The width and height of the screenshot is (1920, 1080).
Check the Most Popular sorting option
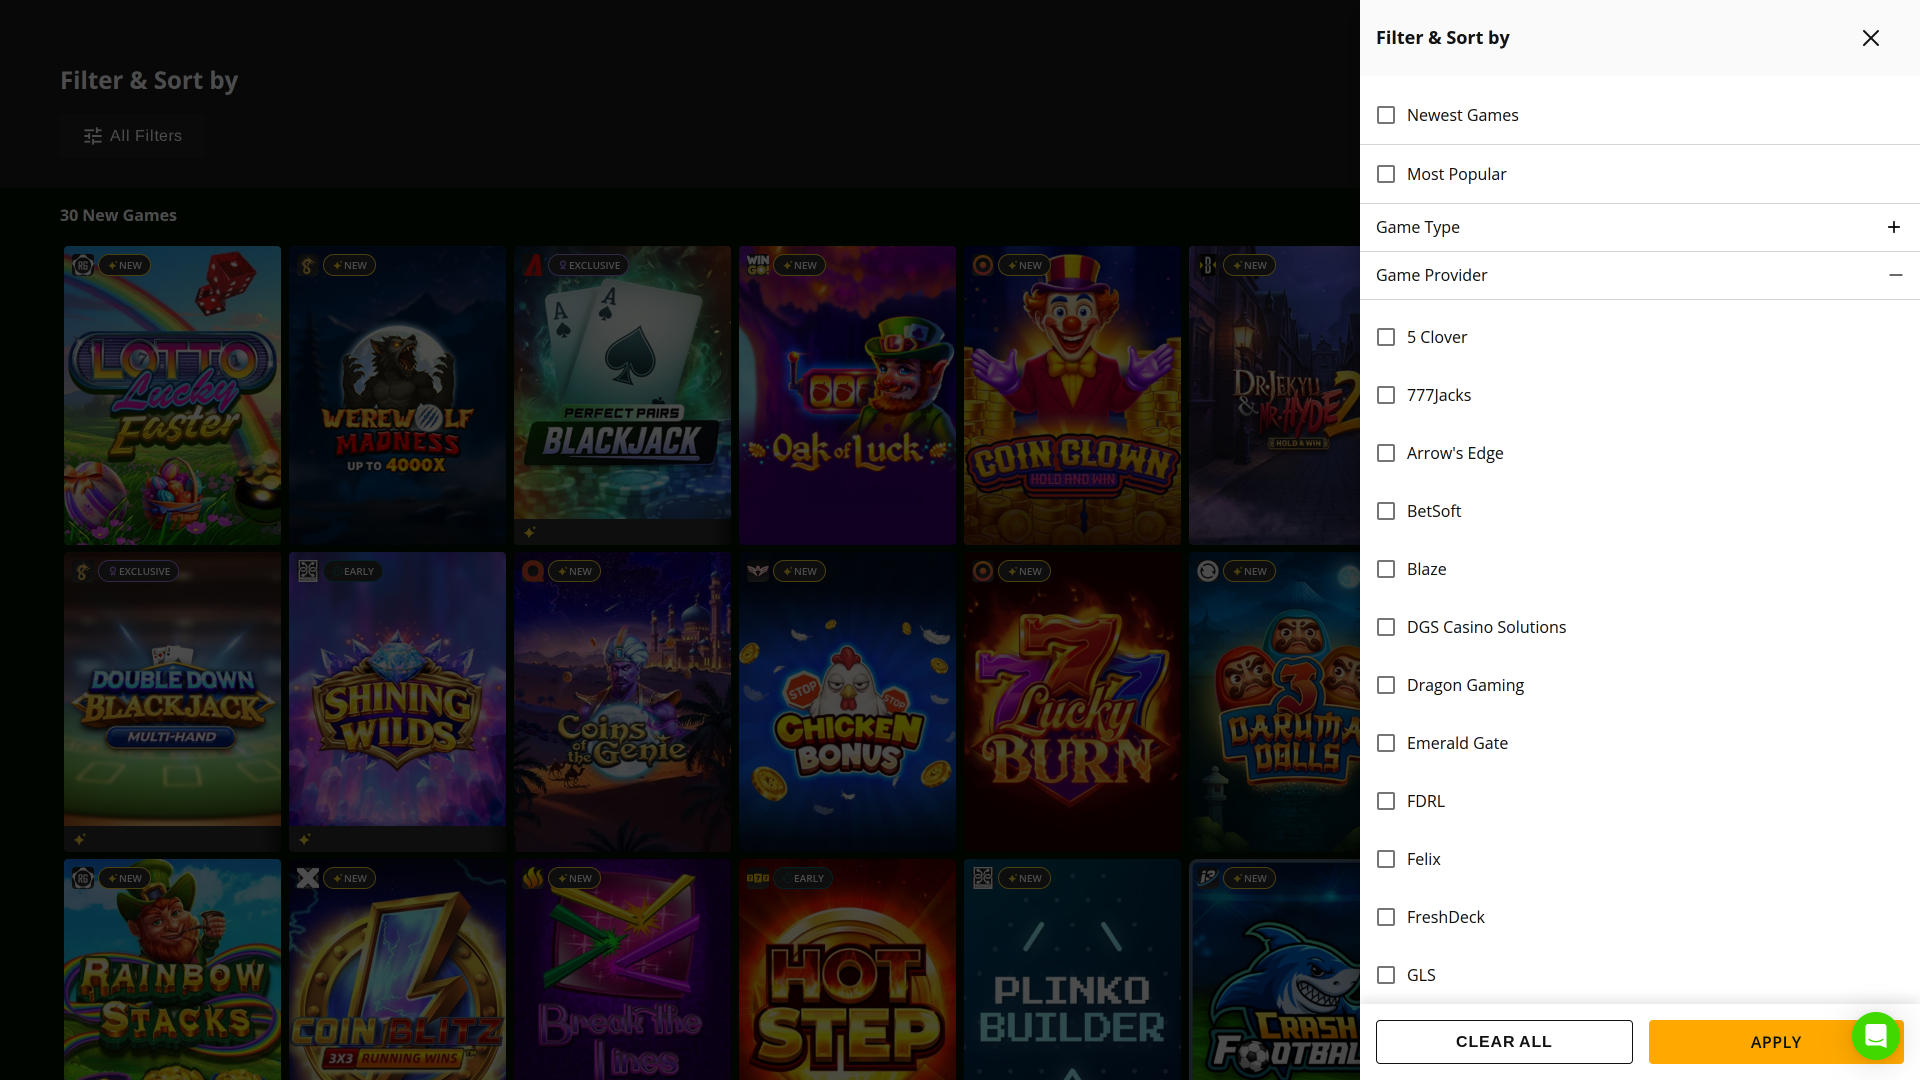click(x=1386, y=174)
